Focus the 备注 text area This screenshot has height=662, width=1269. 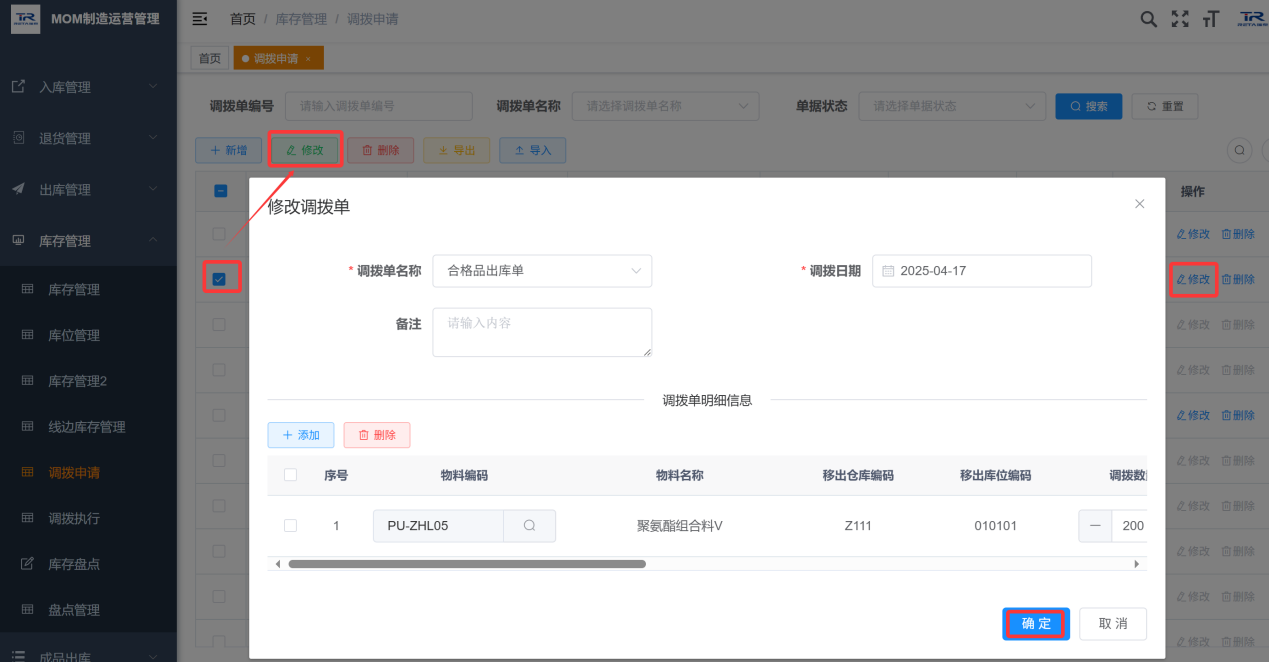542,332
